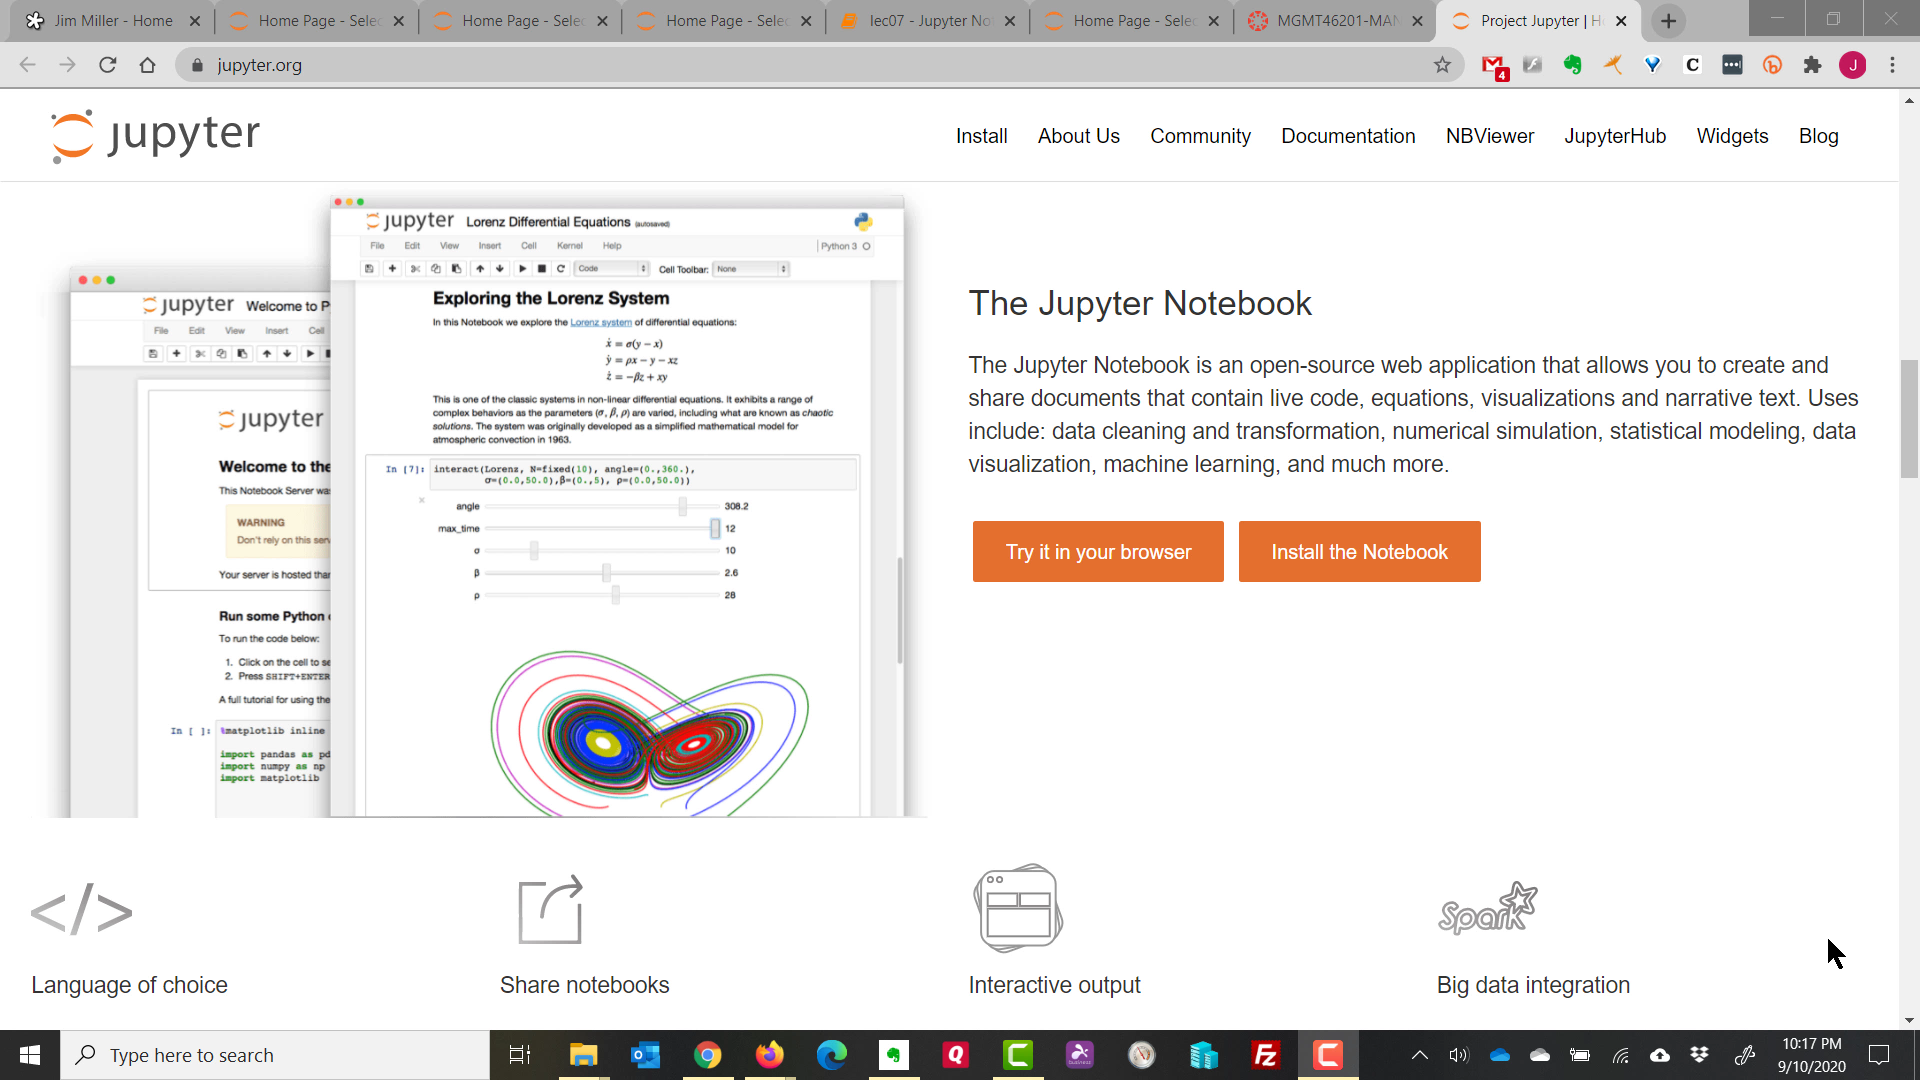Screen dimensions: 1920x1080
Task: Switch to the lec07 Jupyter Notebook tab
Action: (927, 21)
